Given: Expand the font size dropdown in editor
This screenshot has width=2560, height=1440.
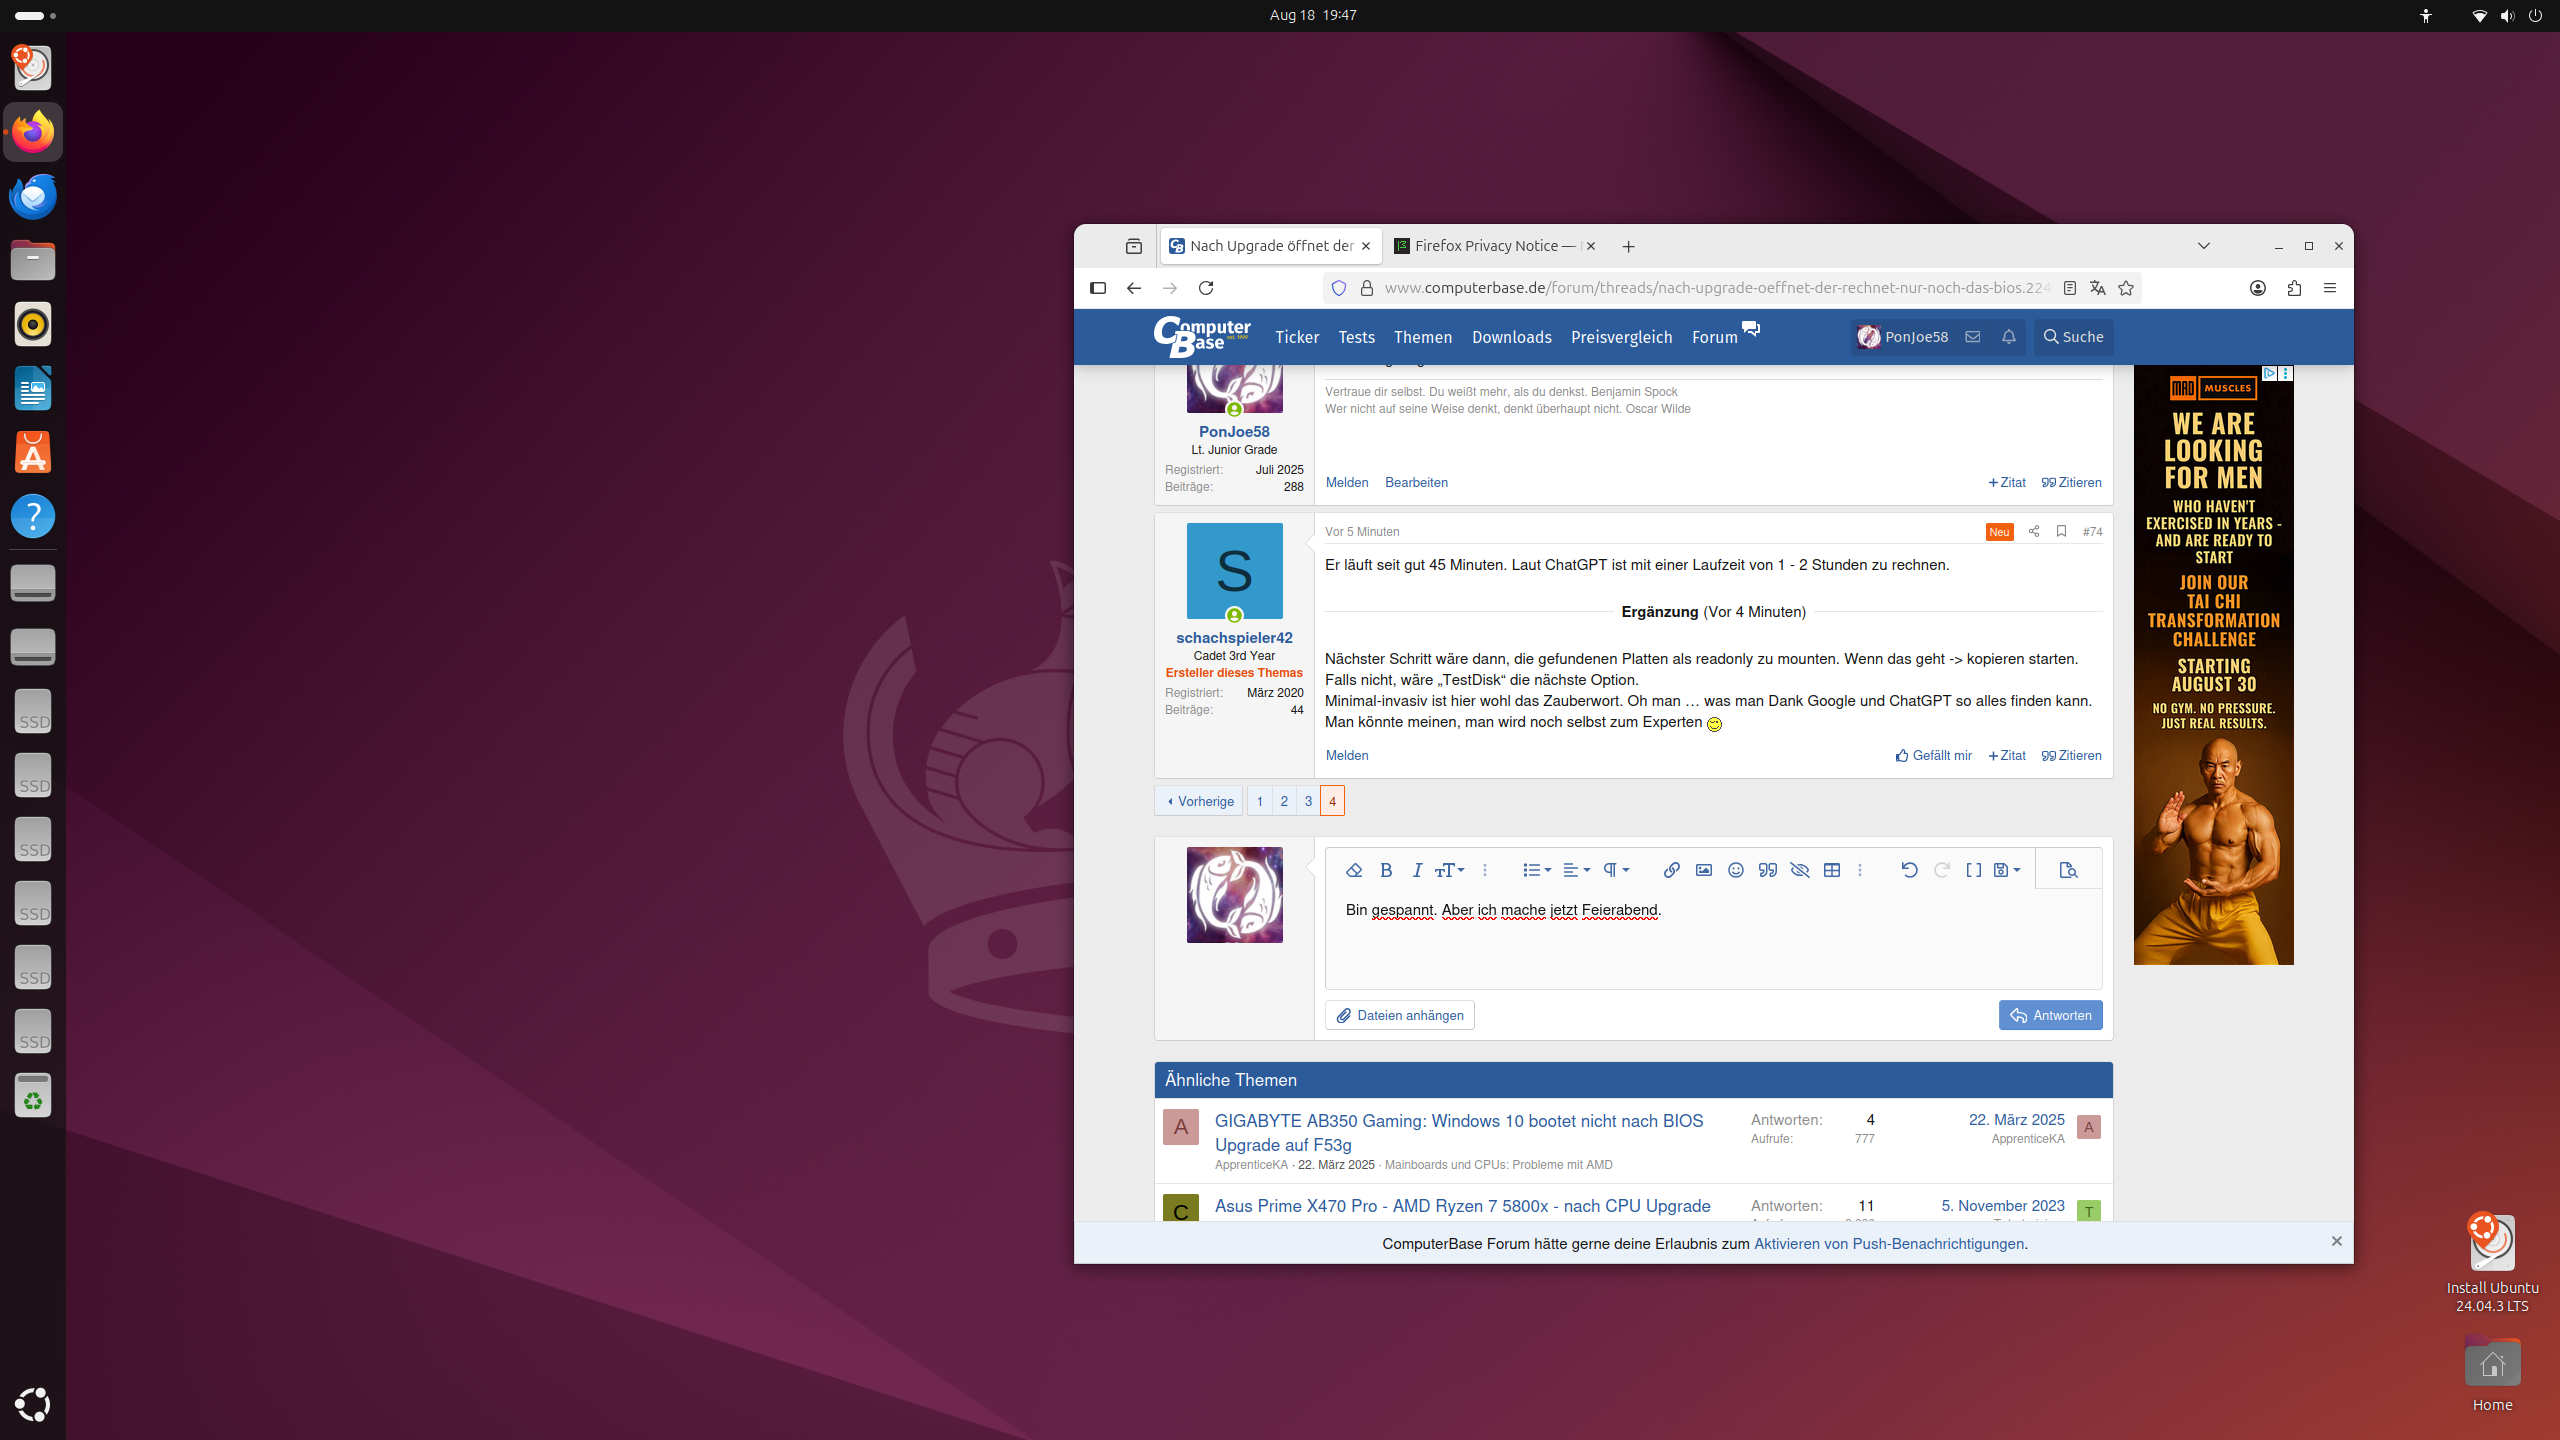Looking at the screenshot, I should tap(1449, 870).
